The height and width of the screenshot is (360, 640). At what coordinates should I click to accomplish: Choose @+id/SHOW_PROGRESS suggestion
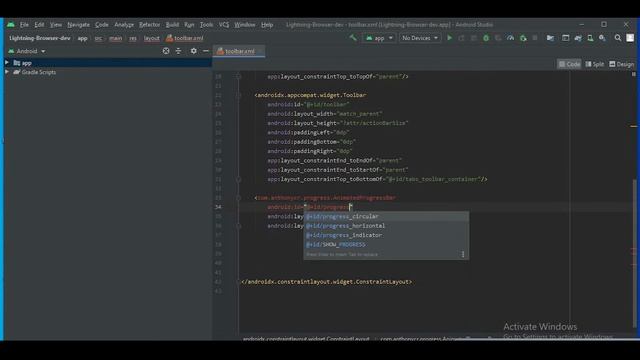(x=386, y=244)
